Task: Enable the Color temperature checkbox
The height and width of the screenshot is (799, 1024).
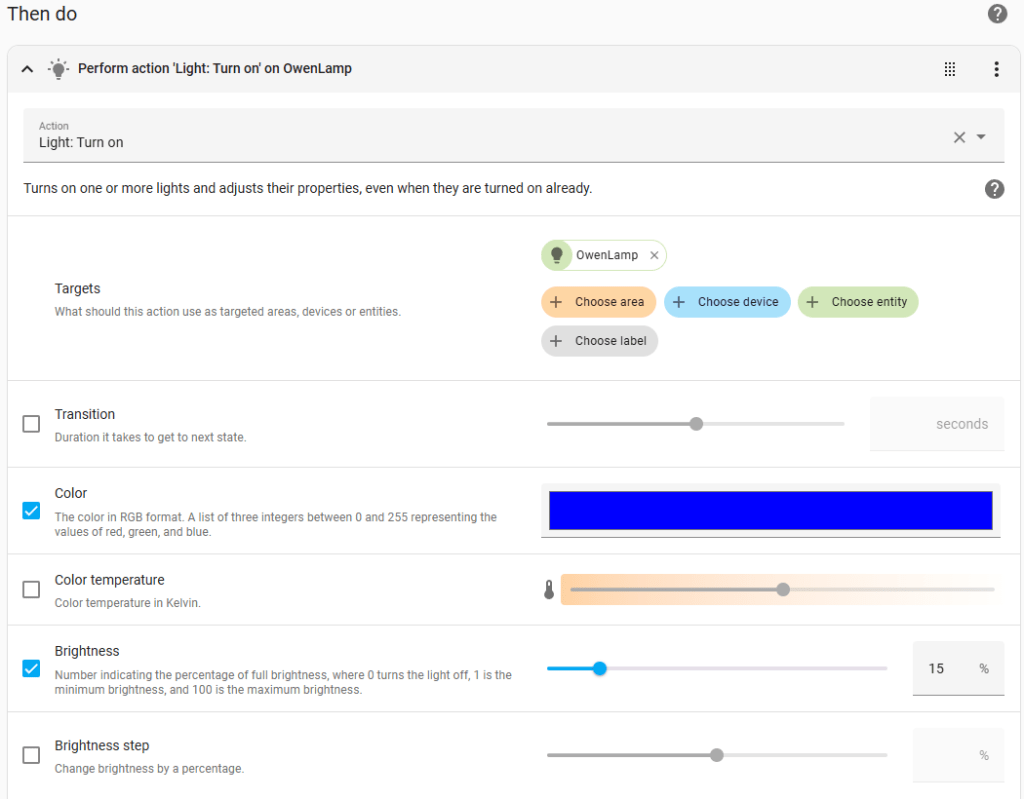Action: 31,590
